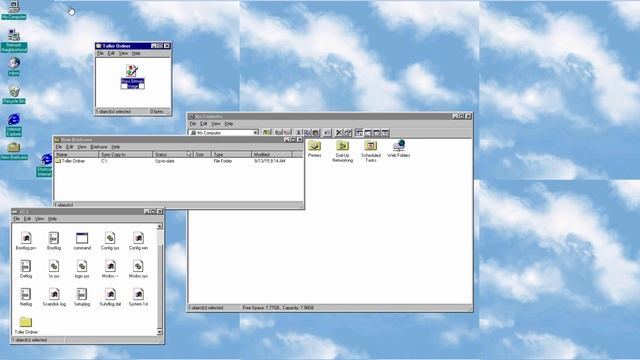The width and height of the screenshot is (640, 360).
Task: Open File menu in Toller Ordner window
Action: 100,53
